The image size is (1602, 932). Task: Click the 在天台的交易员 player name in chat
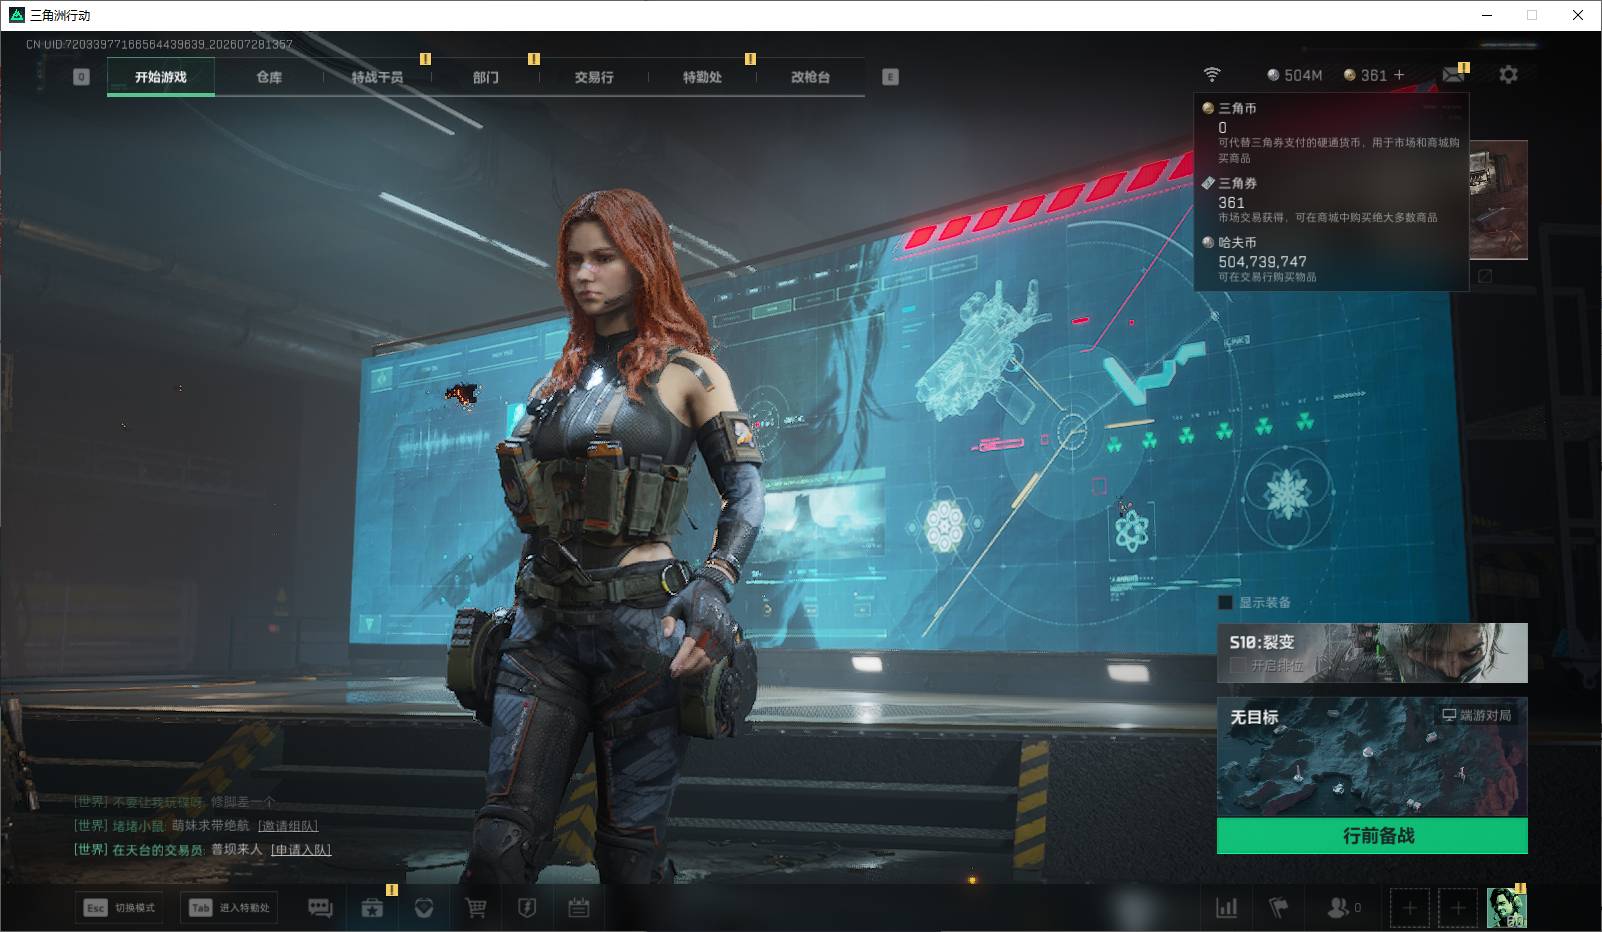click(x=157, y=850)
